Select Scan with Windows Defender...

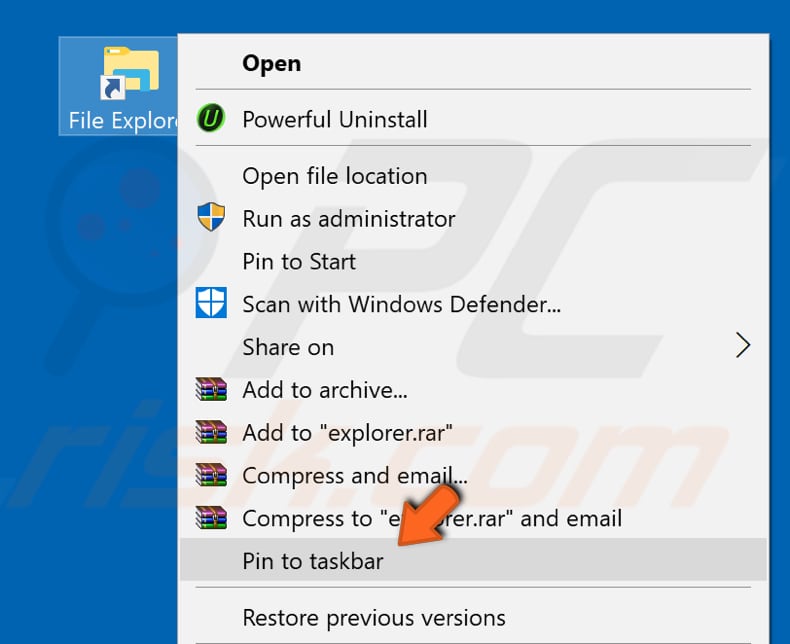point(473,304)
